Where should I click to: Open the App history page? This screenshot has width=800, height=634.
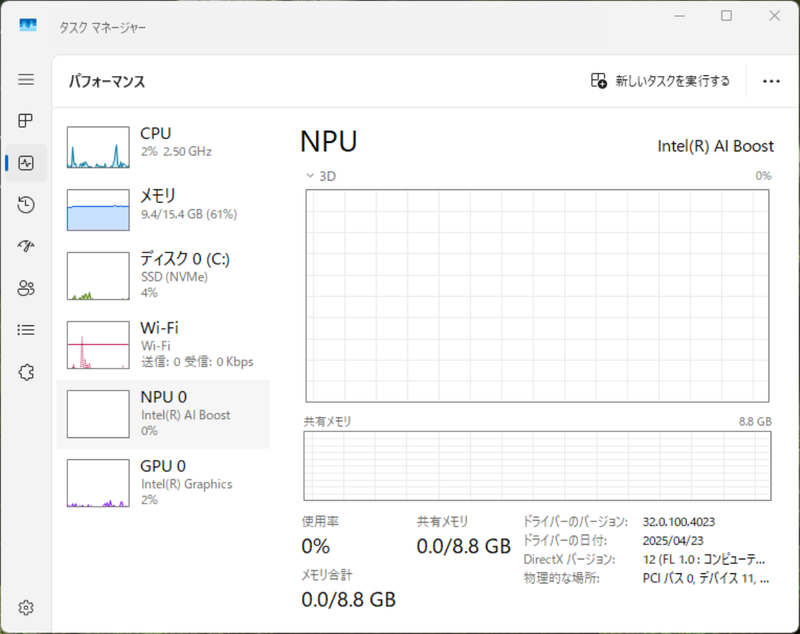click(26, 205)
